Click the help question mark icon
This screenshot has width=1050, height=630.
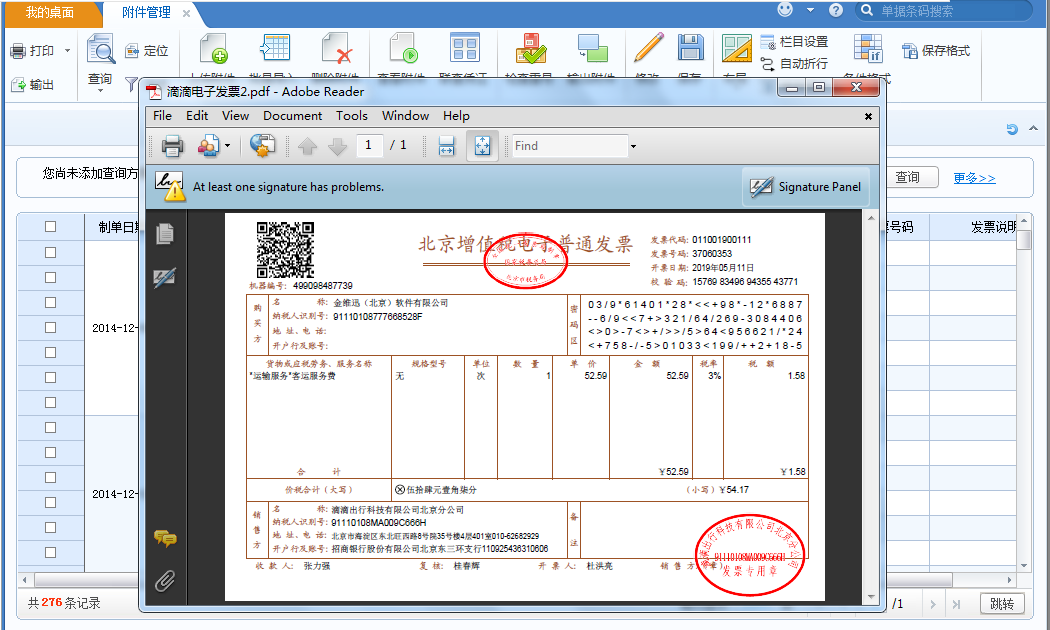point(836,10)
